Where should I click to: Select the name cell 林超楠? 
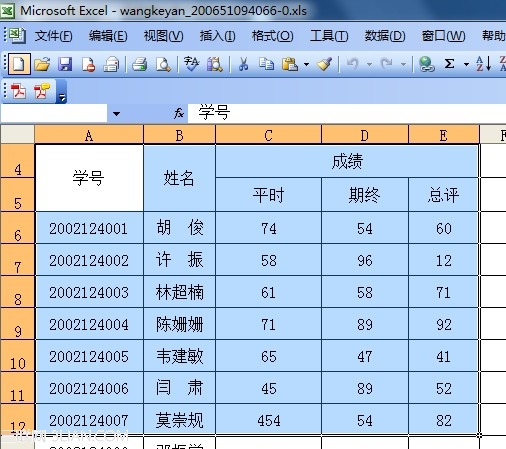coord(179,292)
